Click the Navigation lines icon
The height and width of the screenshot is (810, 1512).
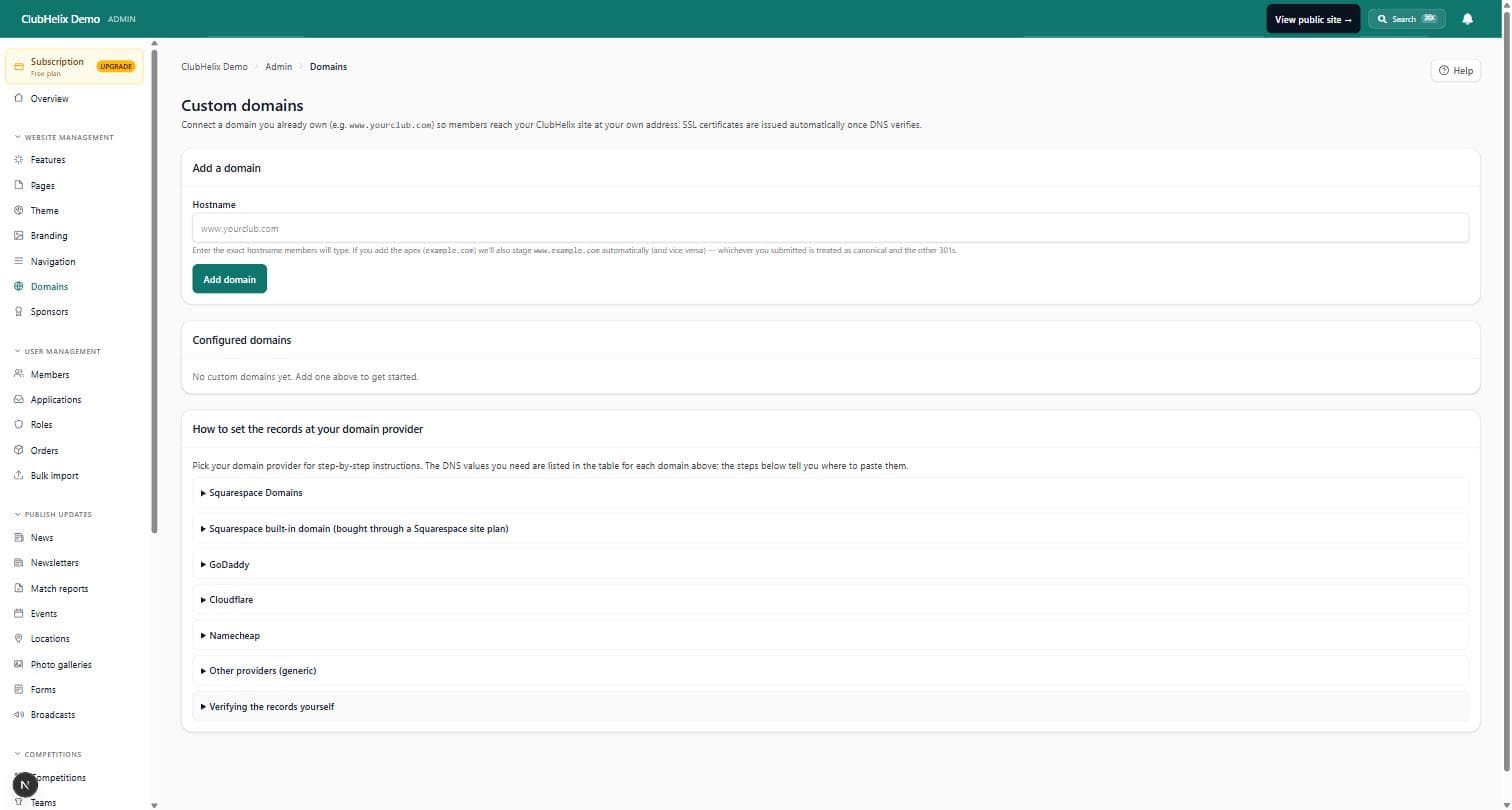19,261
